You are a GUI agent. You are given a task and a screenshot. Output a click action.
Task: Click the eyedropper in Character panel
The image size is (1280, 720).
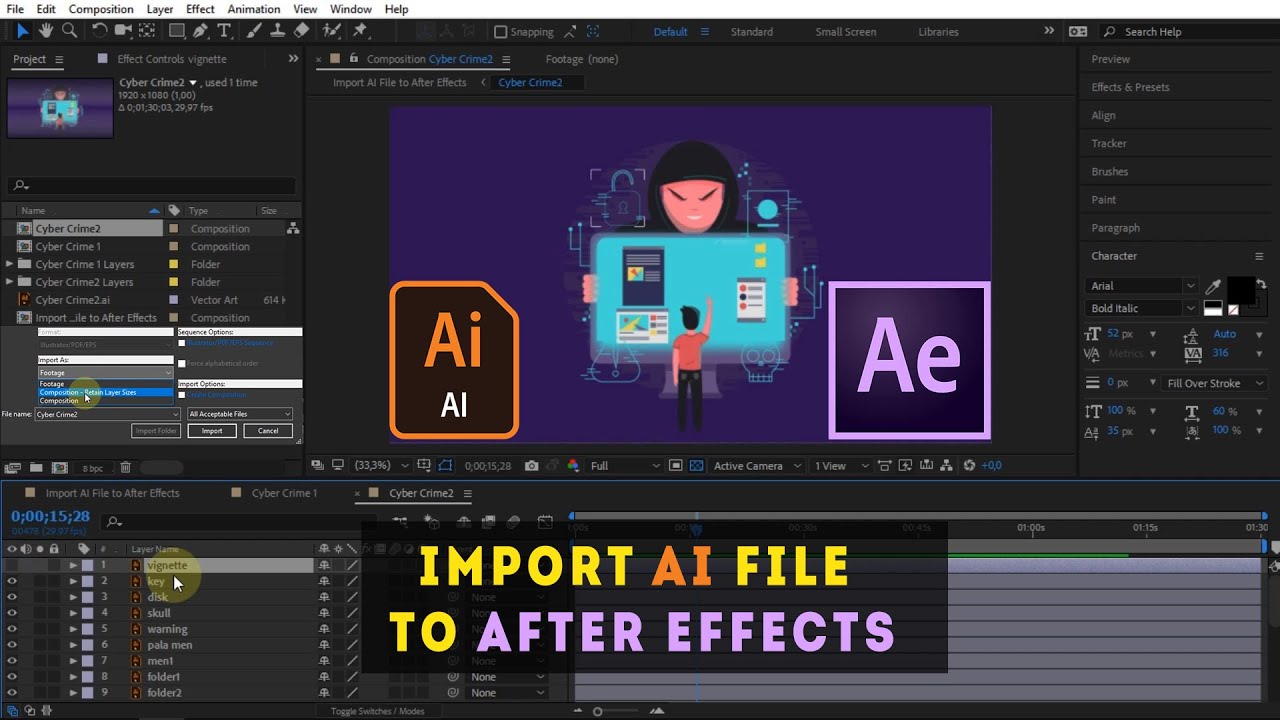tap(1213, 287)
